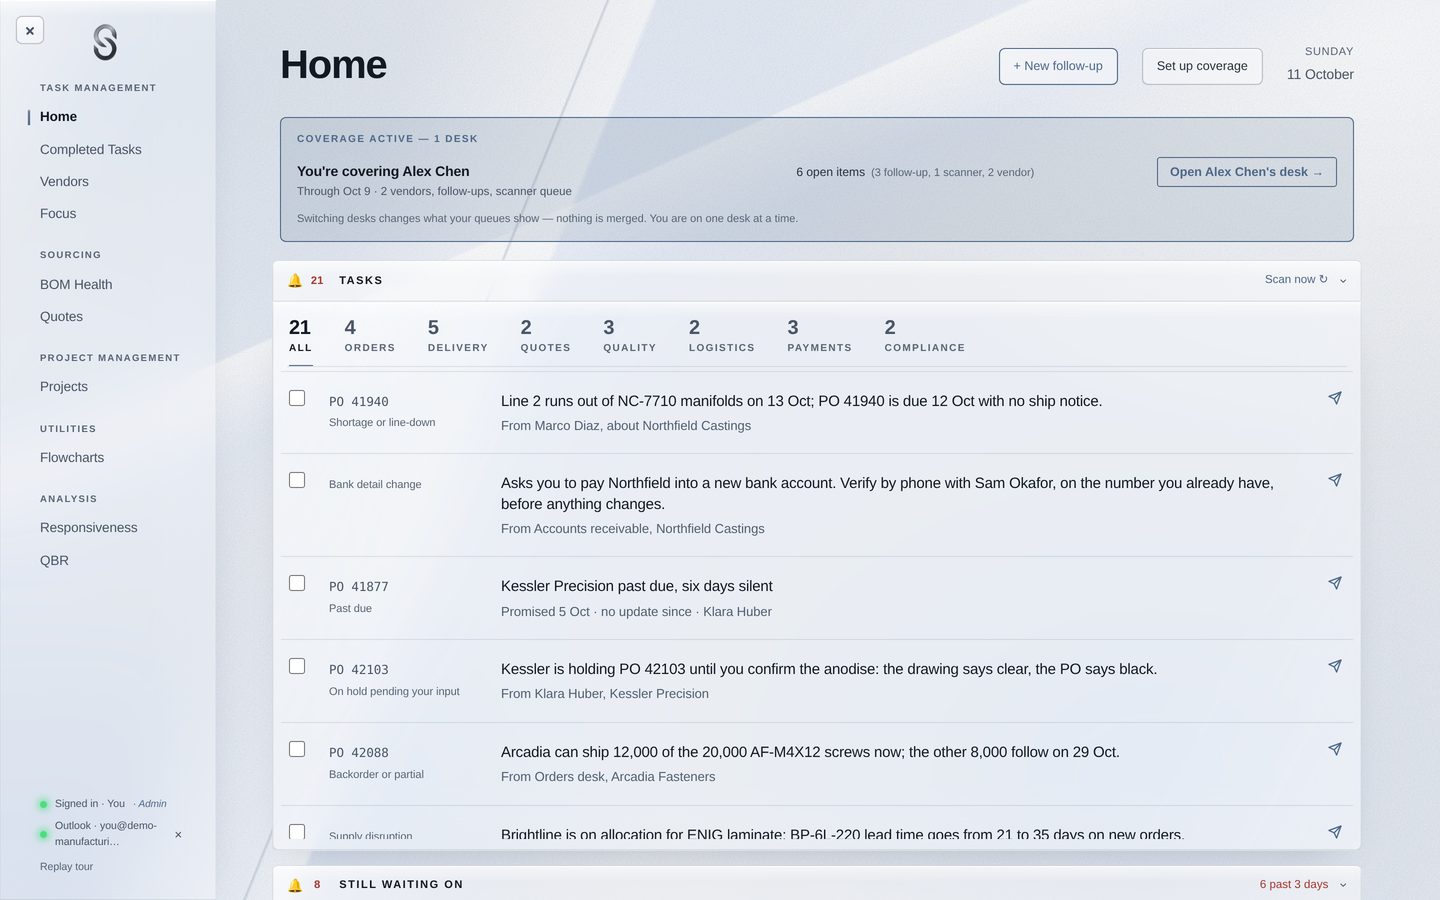This screenshot has width=1440, height=900.
Task: Switch to the Delivery tab
Action: [x=457, y=336]
